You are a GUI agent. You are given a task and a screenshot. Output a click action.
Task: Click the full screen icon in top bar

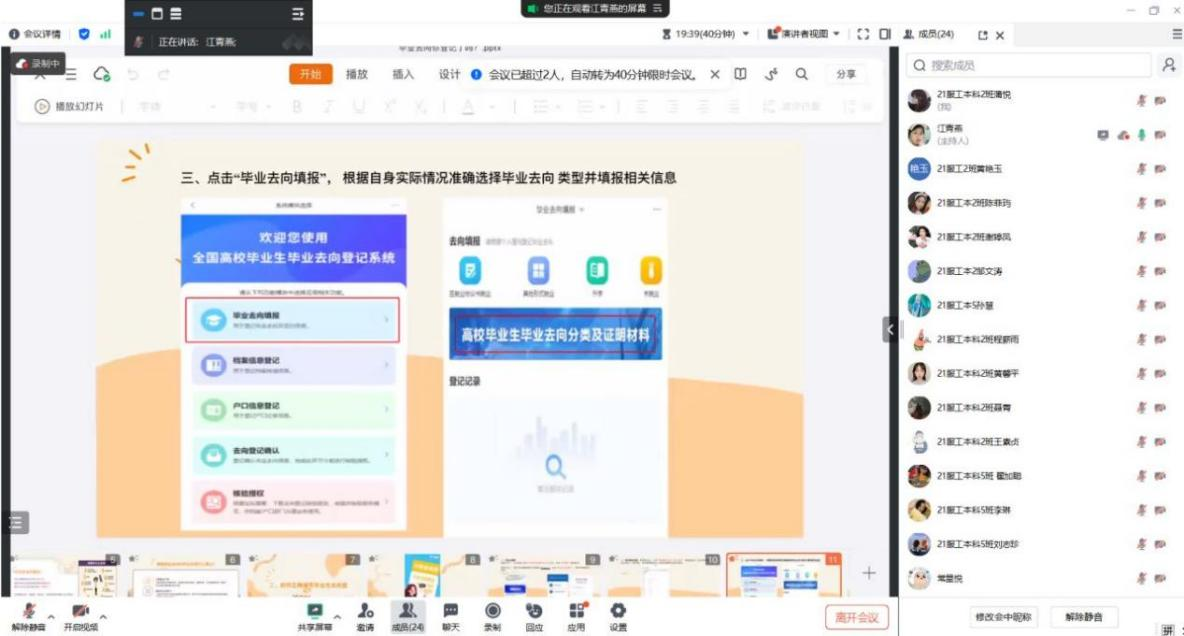[x=863, y=34]
